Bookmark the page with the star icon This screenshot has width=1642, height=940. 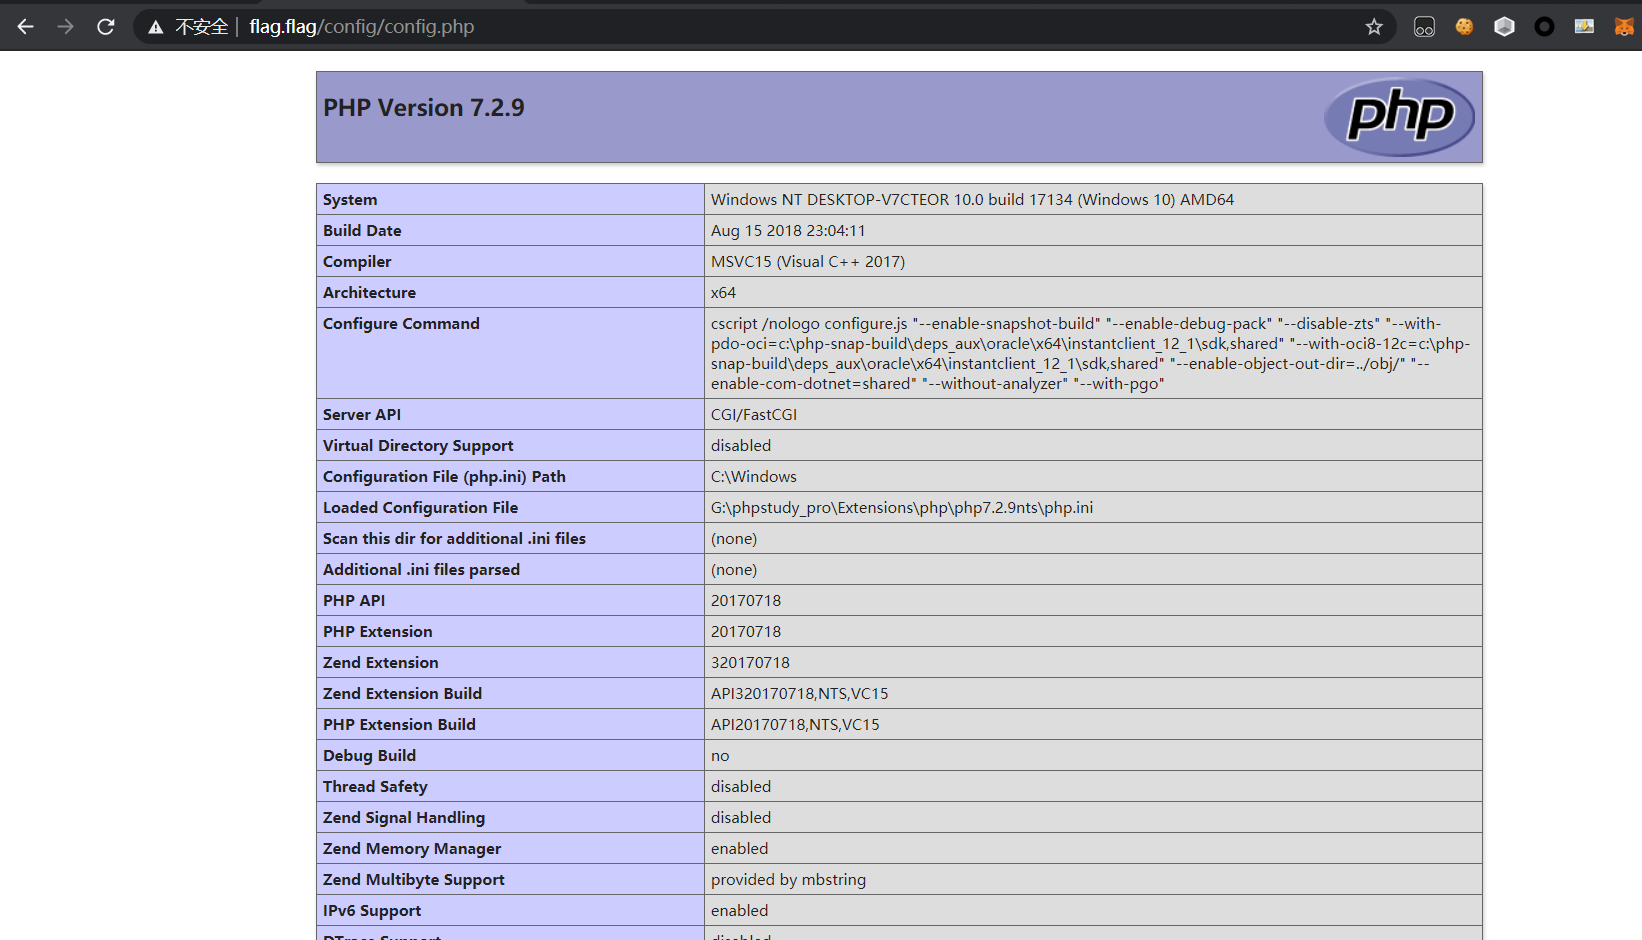pos(1374,26)
